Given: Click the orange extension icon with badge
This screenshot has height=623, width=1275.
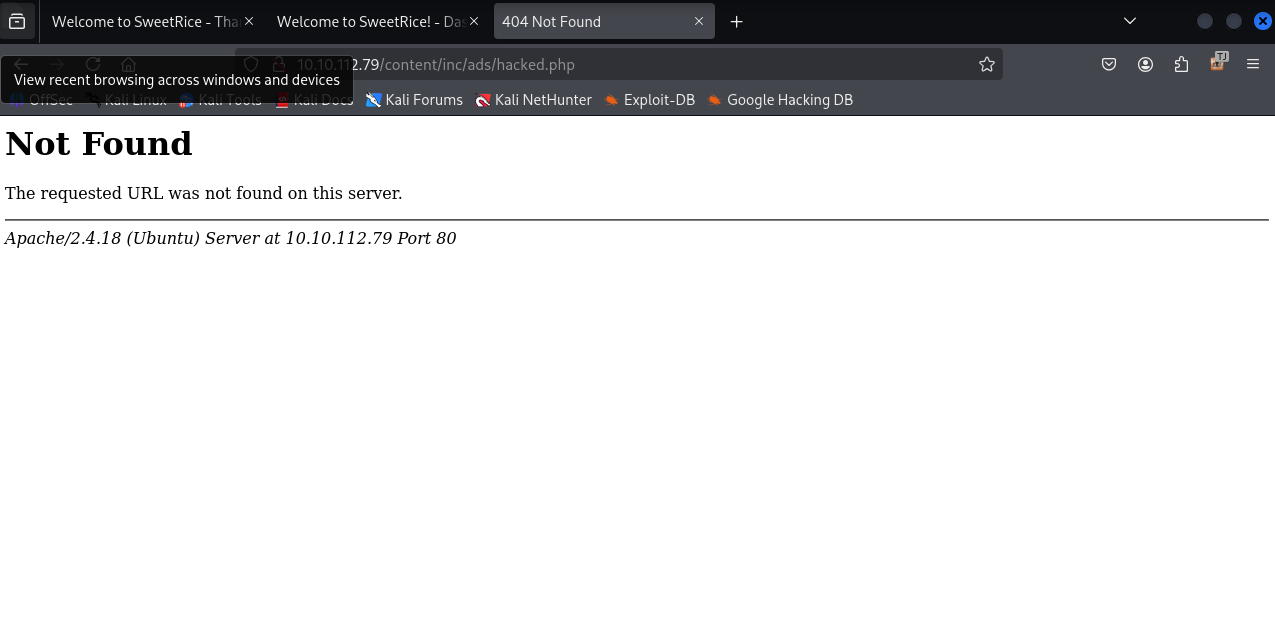Looking at the screenshot, I should pyautogui.click(x=1217, y=63).
